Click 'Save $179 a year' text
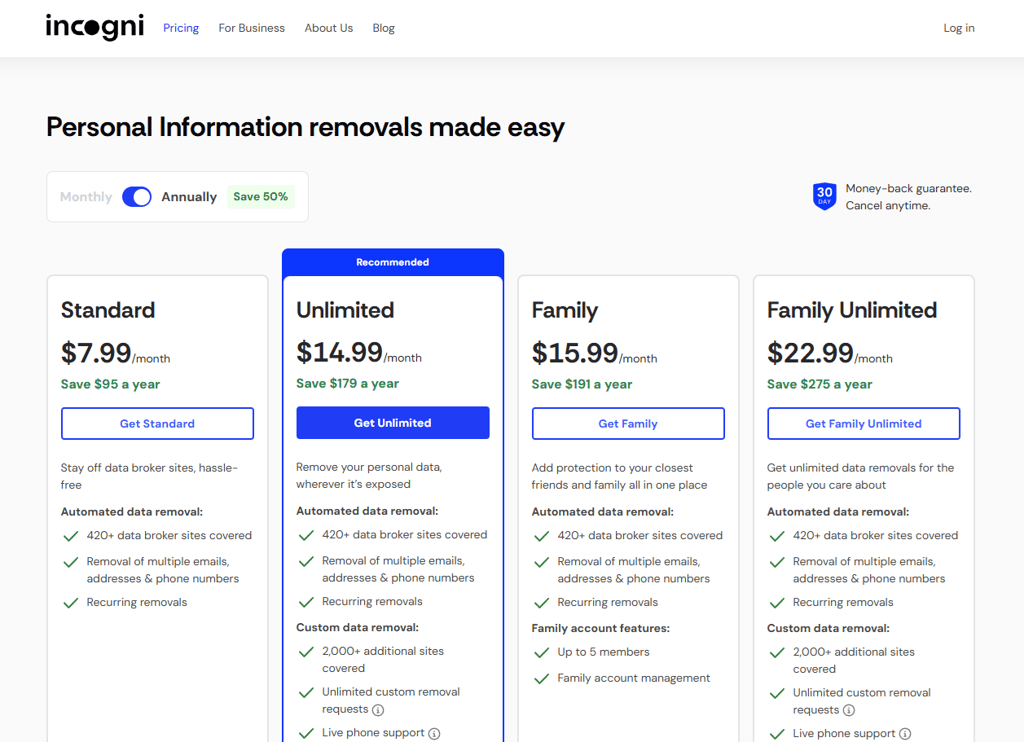 coord(347,383)
